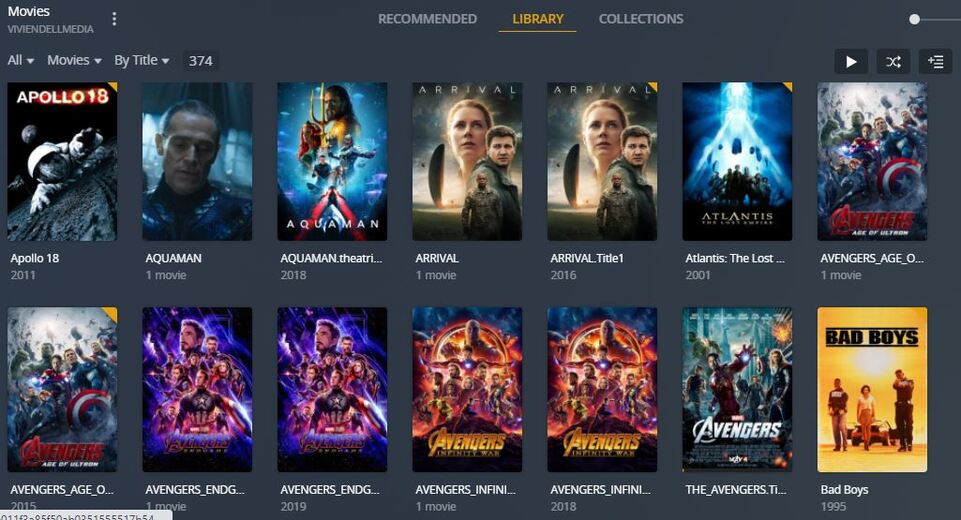Open AVENGERS_INFINI collection poster
961x520 pixels.
(467, 389)
